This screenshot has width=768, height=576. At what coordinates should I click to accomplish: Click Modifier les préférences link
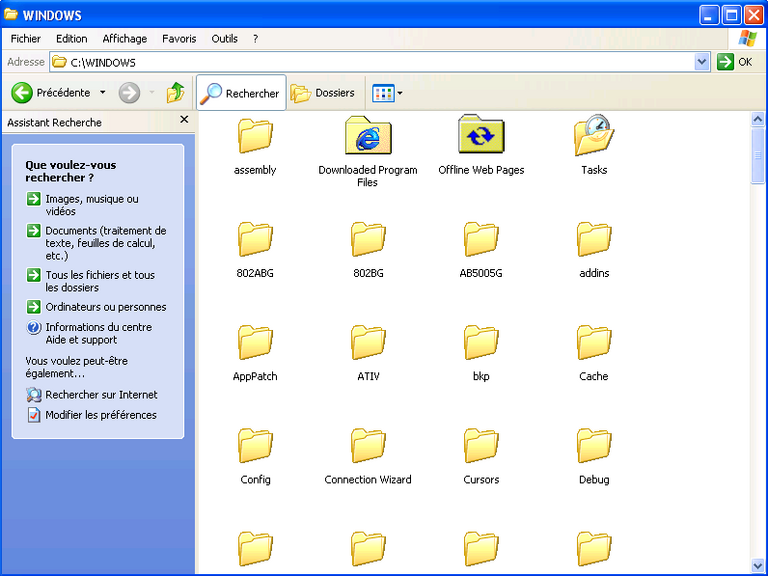click(x=92, y=415)
